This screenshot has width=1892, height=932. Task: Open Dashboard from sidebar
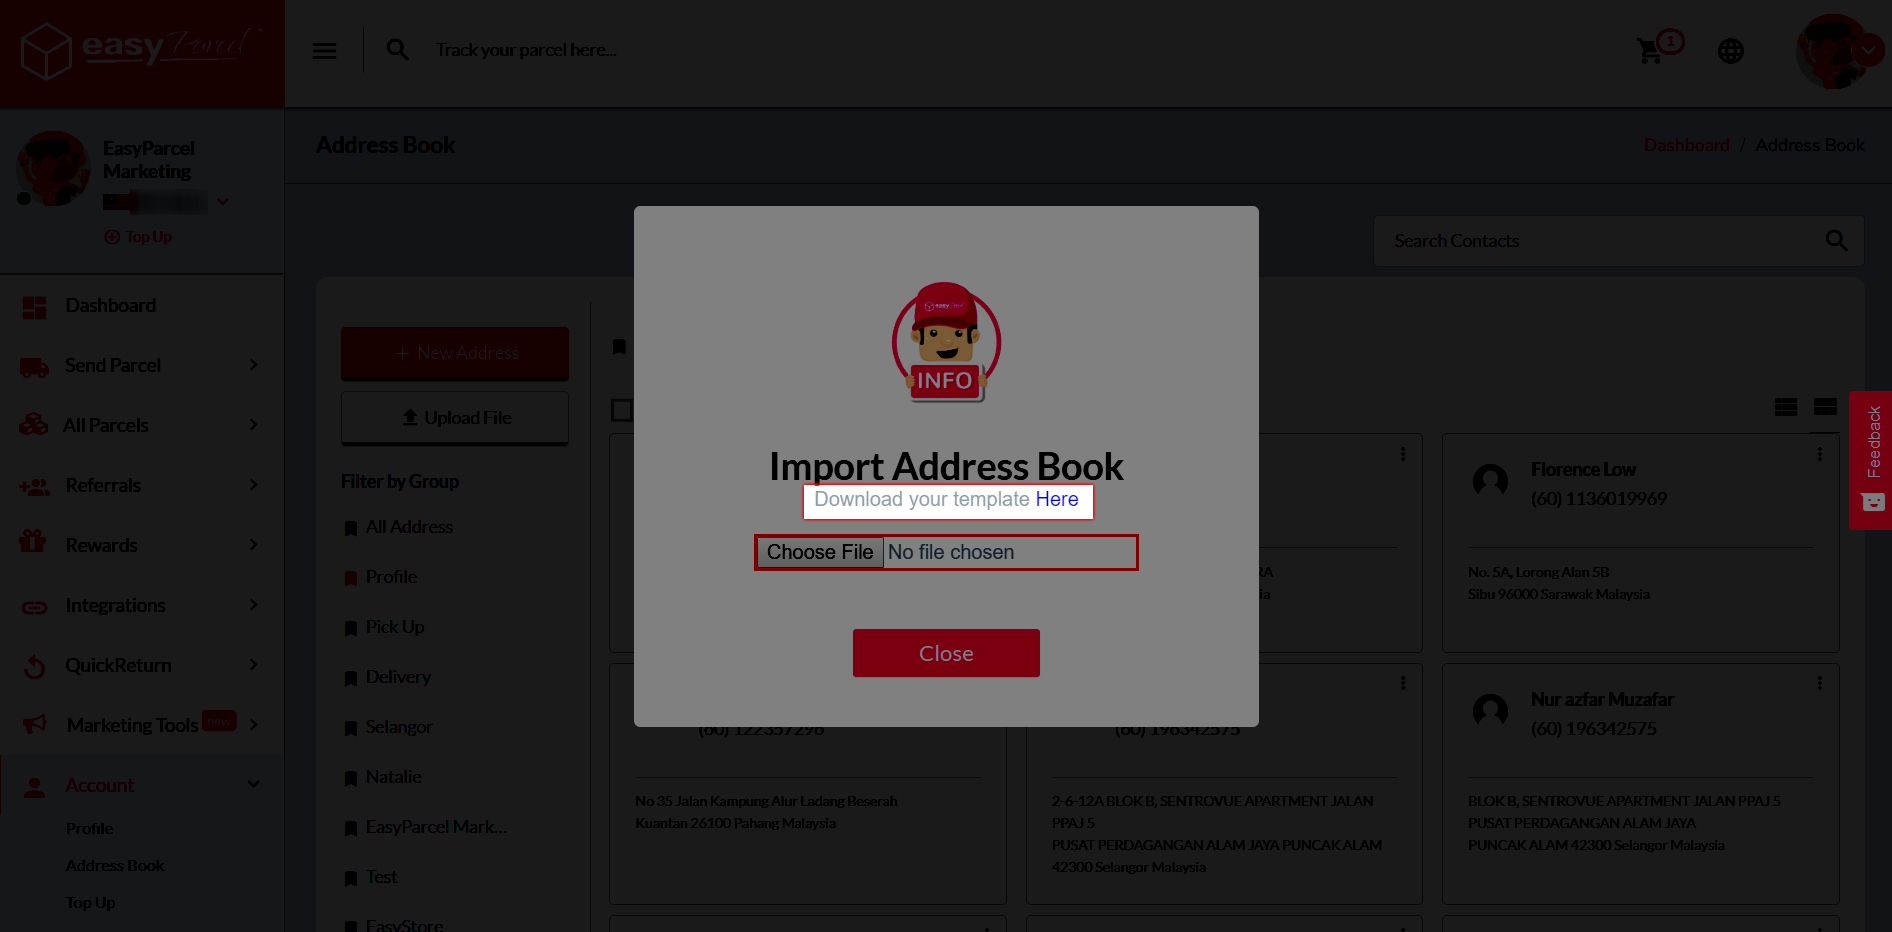[110, 305]
